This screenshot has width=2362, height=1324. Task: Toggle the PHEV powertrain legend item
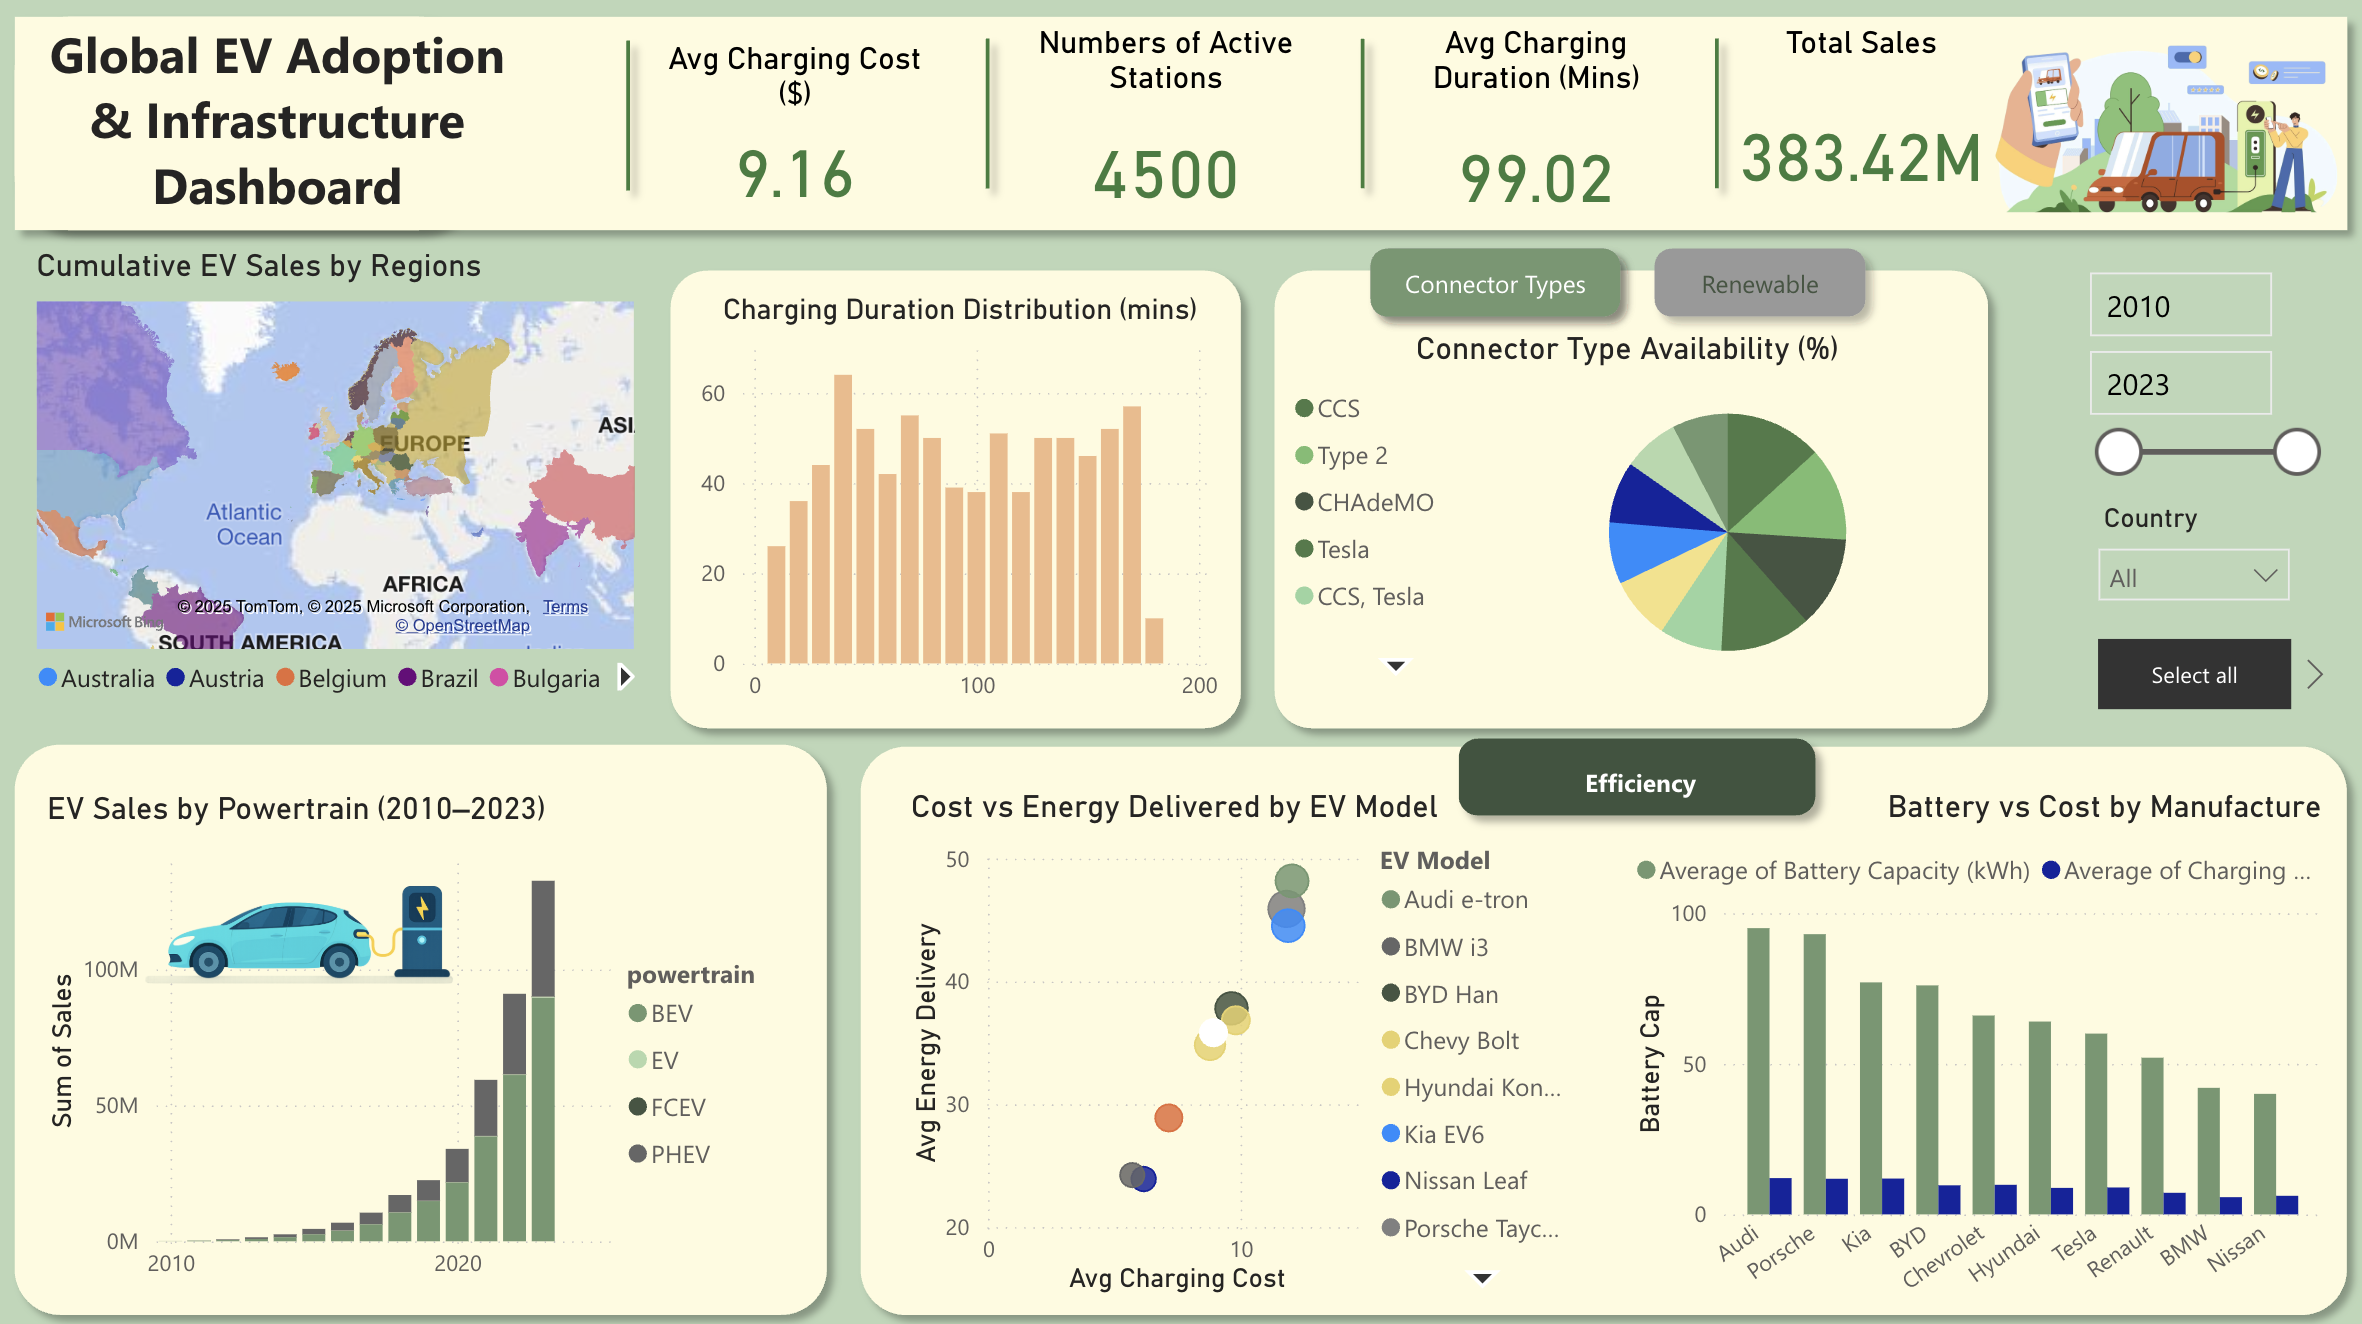point(679,1154)
